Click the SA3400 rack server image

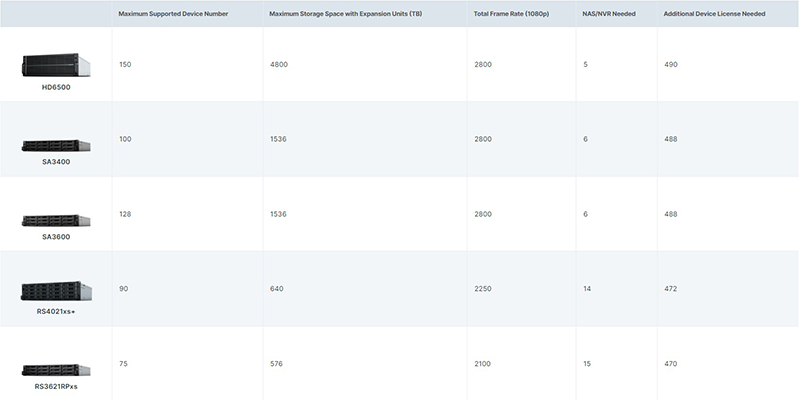tap(56, 146)
